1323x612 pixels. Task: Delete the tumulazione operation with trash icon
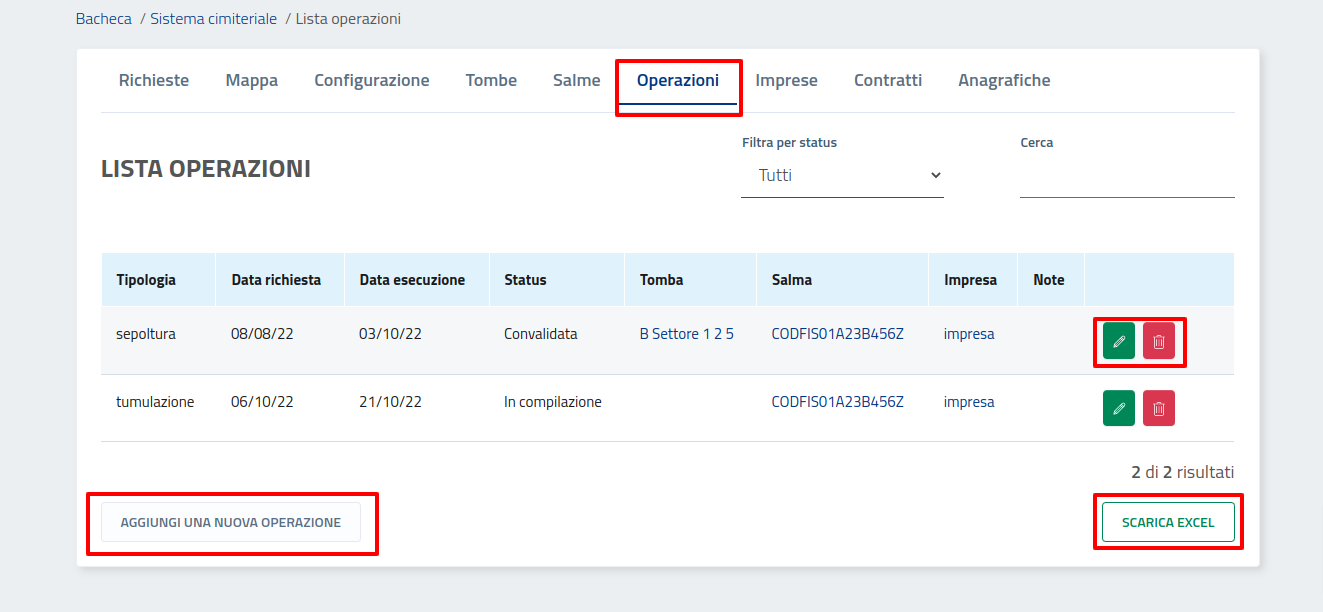(x=1158, y=408)
